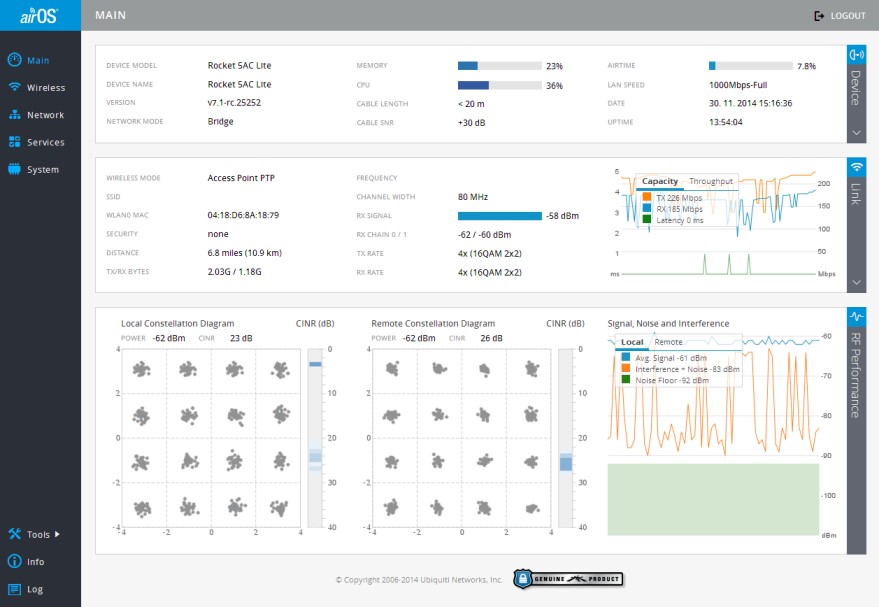Click the RF Performance vertical panel label
Screen dimensions: 879x607
pyautogui.click(x=856, y=375)
